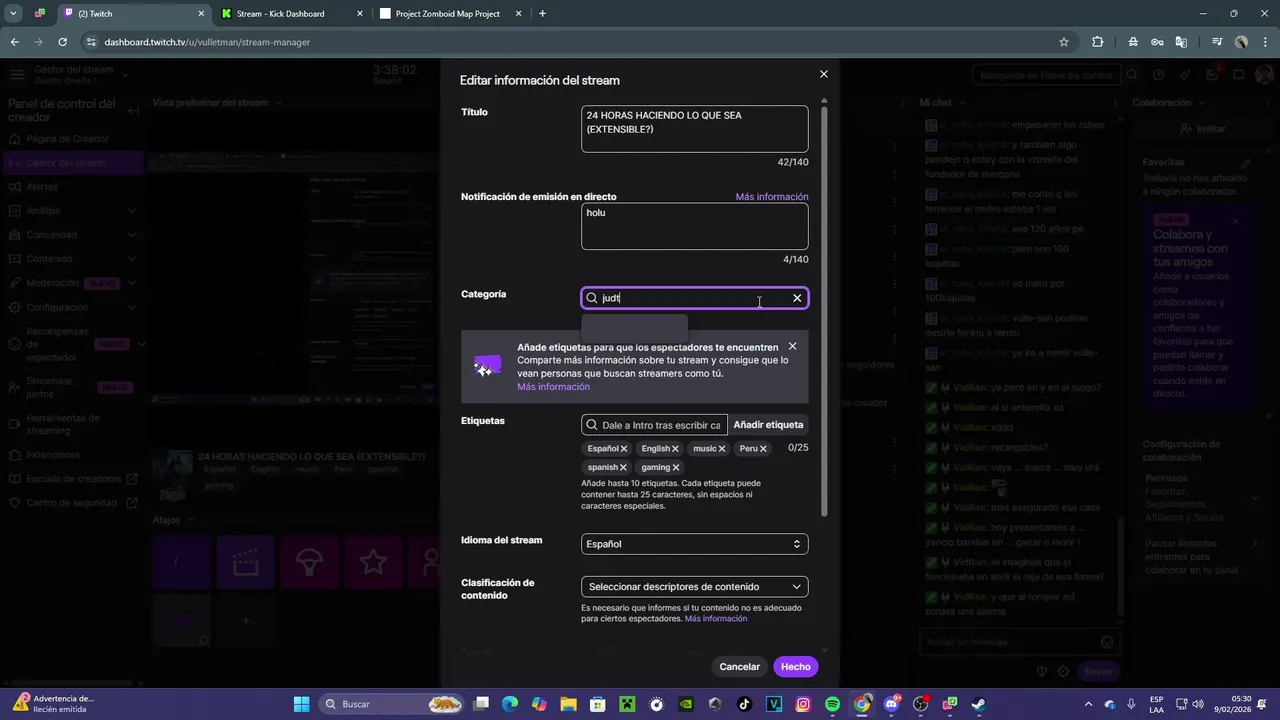The width and height of the screenshot is (1280, 720).
Task: Open Chrome extensions puzzle icon
Action: (x=1098, y=42)
